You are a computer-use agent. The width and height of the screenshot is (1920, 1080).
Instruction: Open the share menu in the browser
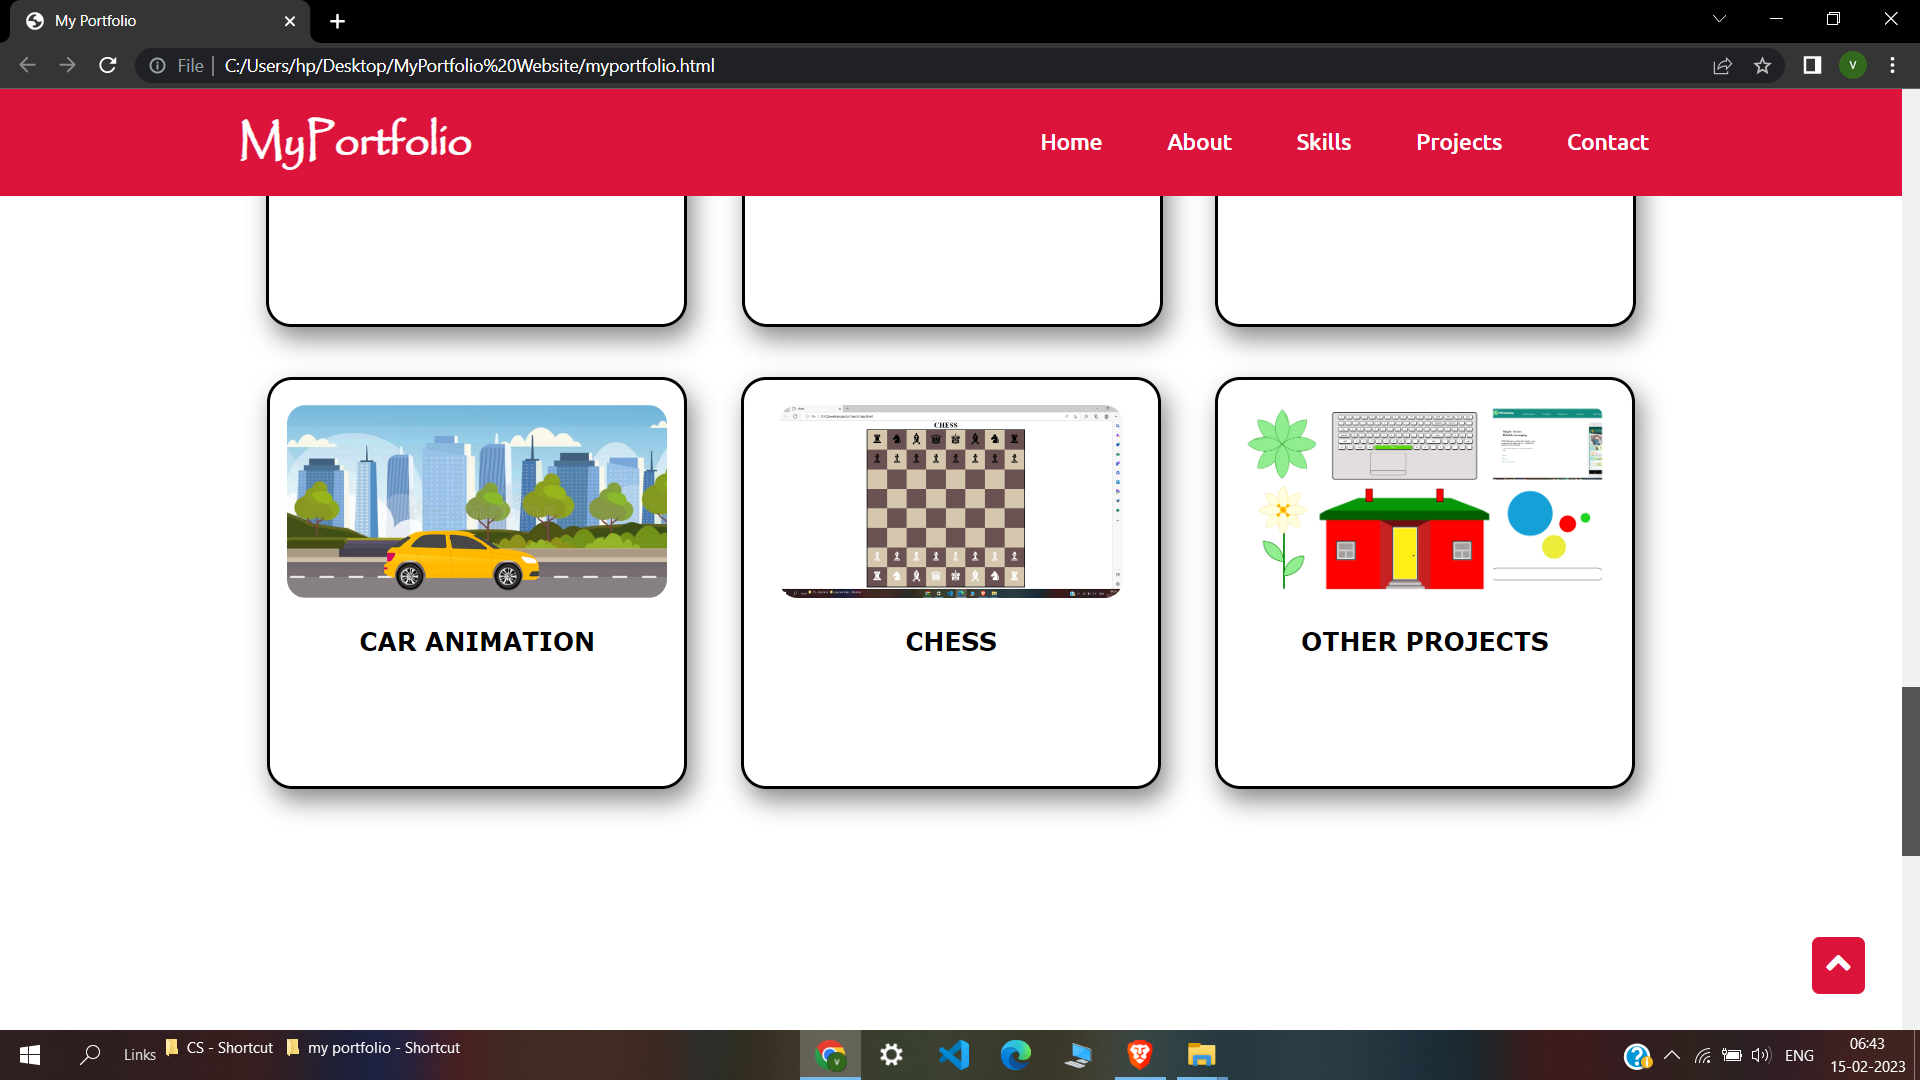1723,65
